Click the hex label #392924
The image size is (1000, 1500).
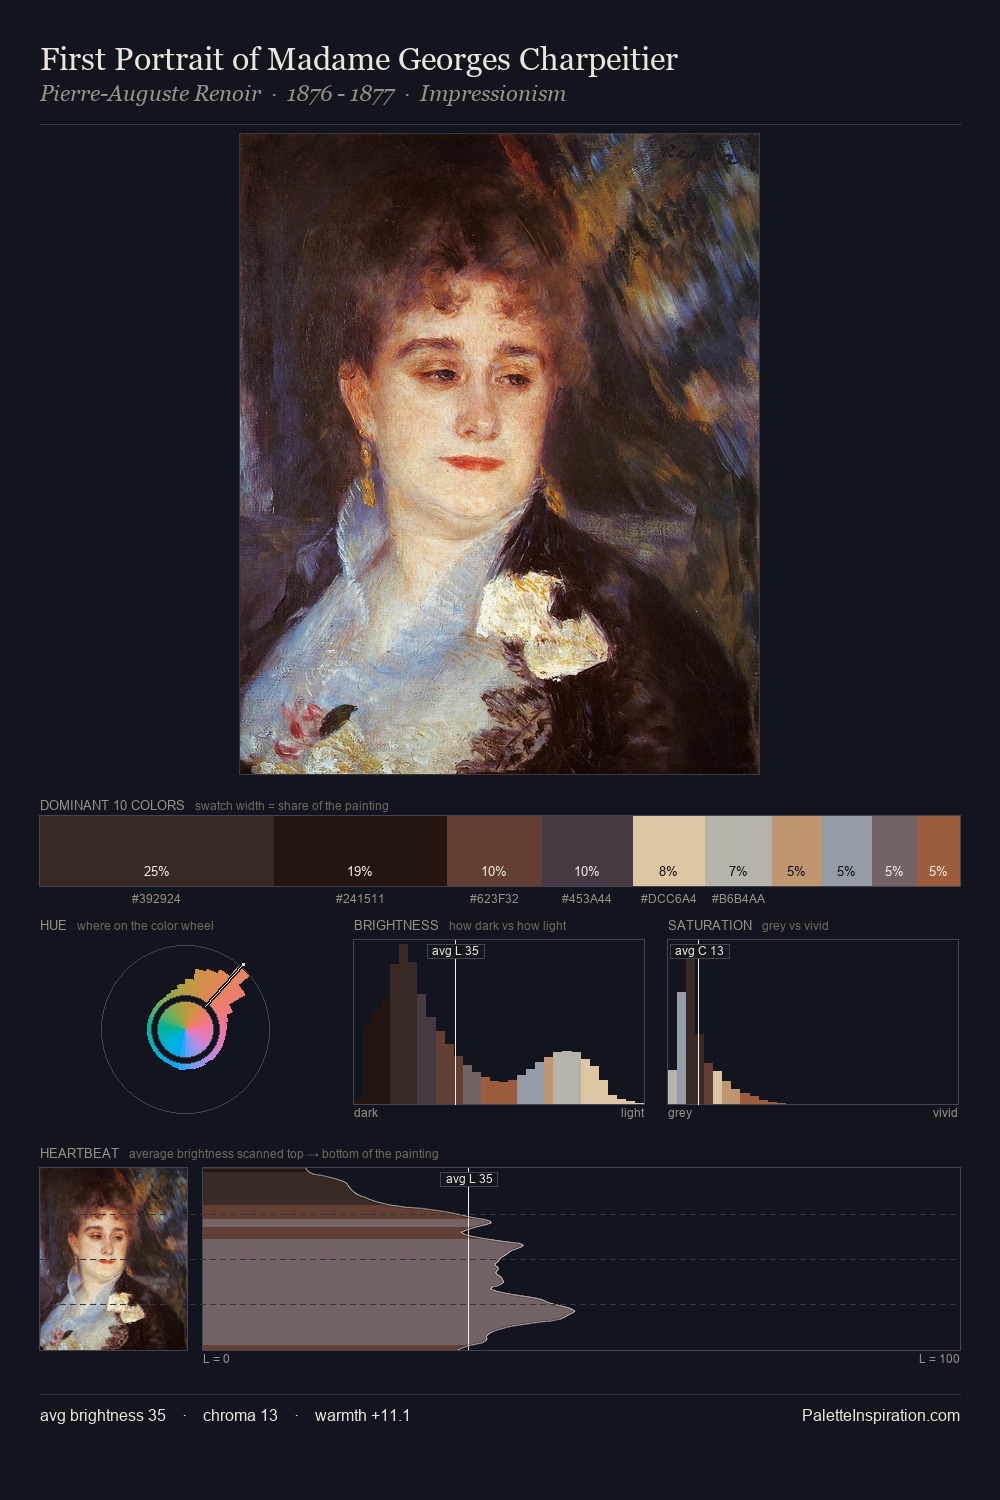click(156, 899)
